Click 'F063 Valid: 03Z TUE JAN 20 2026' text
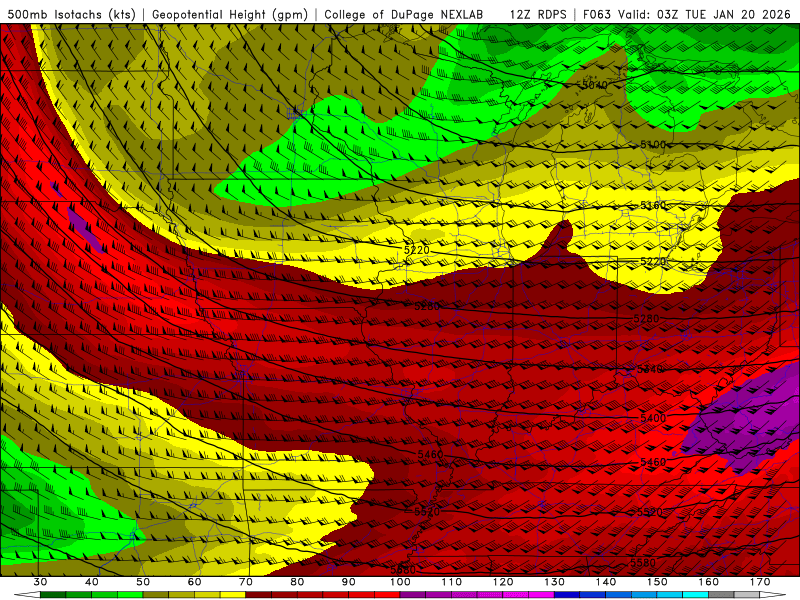800x600 pixels. coord(686,14)
